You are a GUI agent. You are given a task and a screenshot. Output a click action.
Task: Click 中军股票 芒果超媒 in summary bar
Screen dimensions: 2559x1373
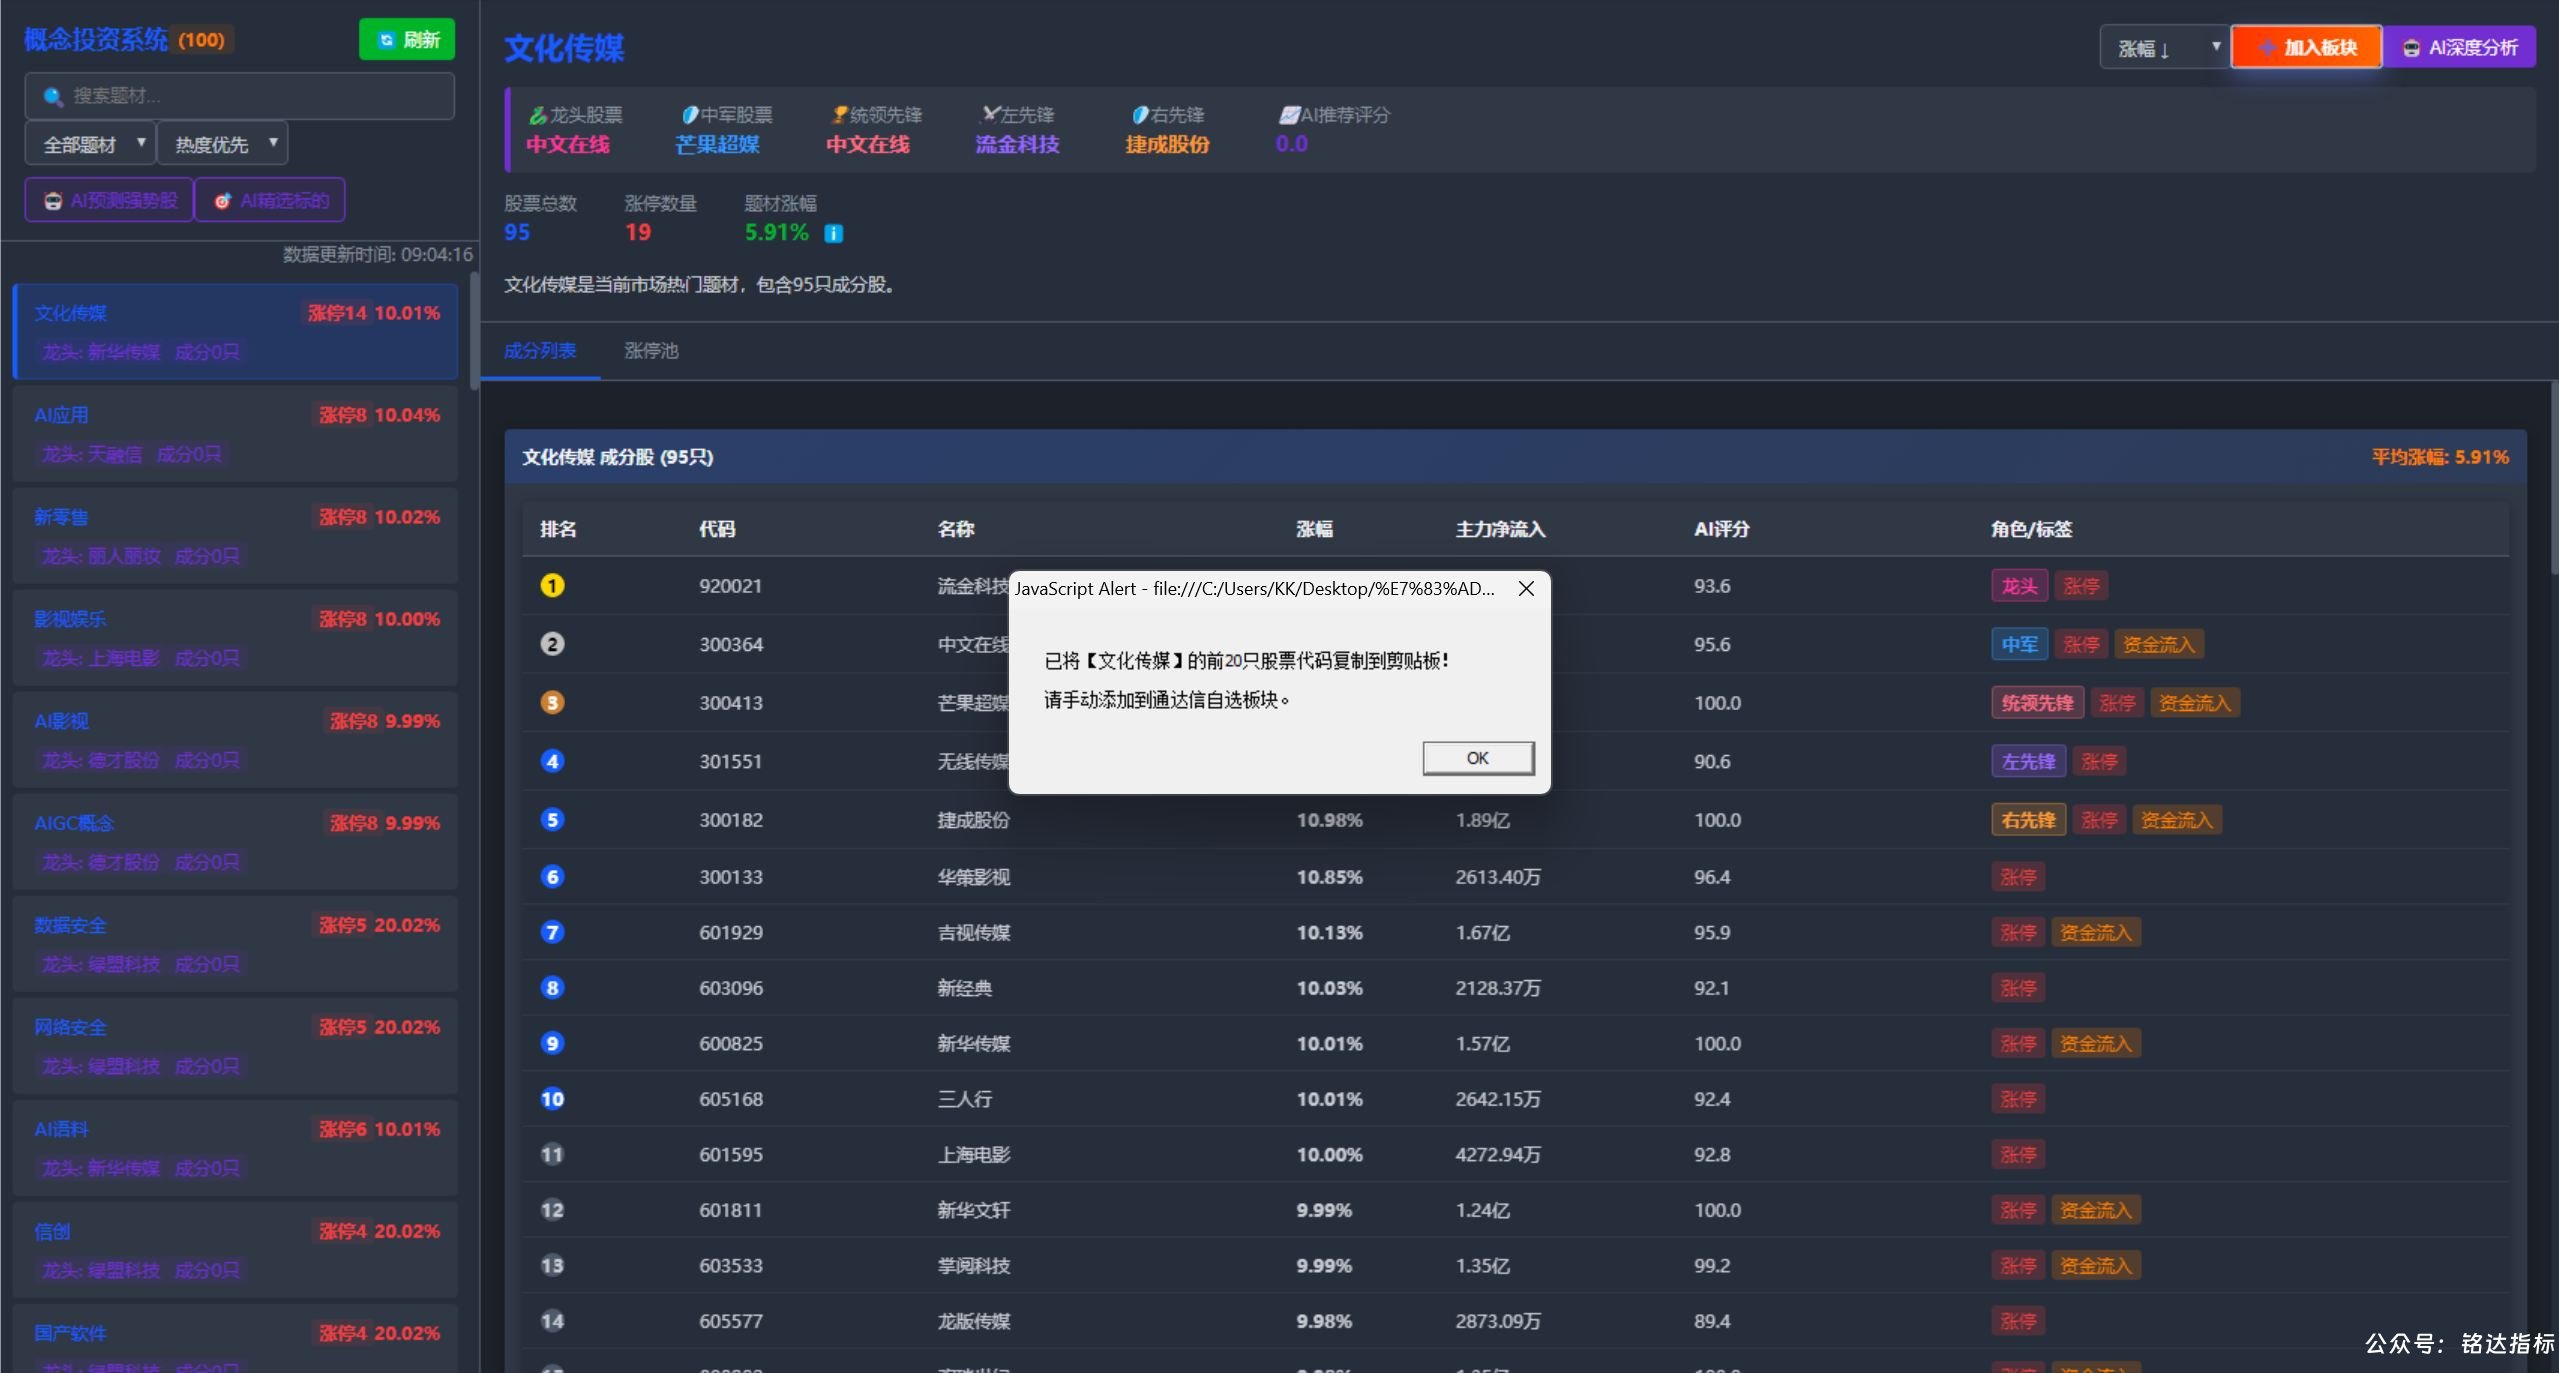tap(717, 144)
